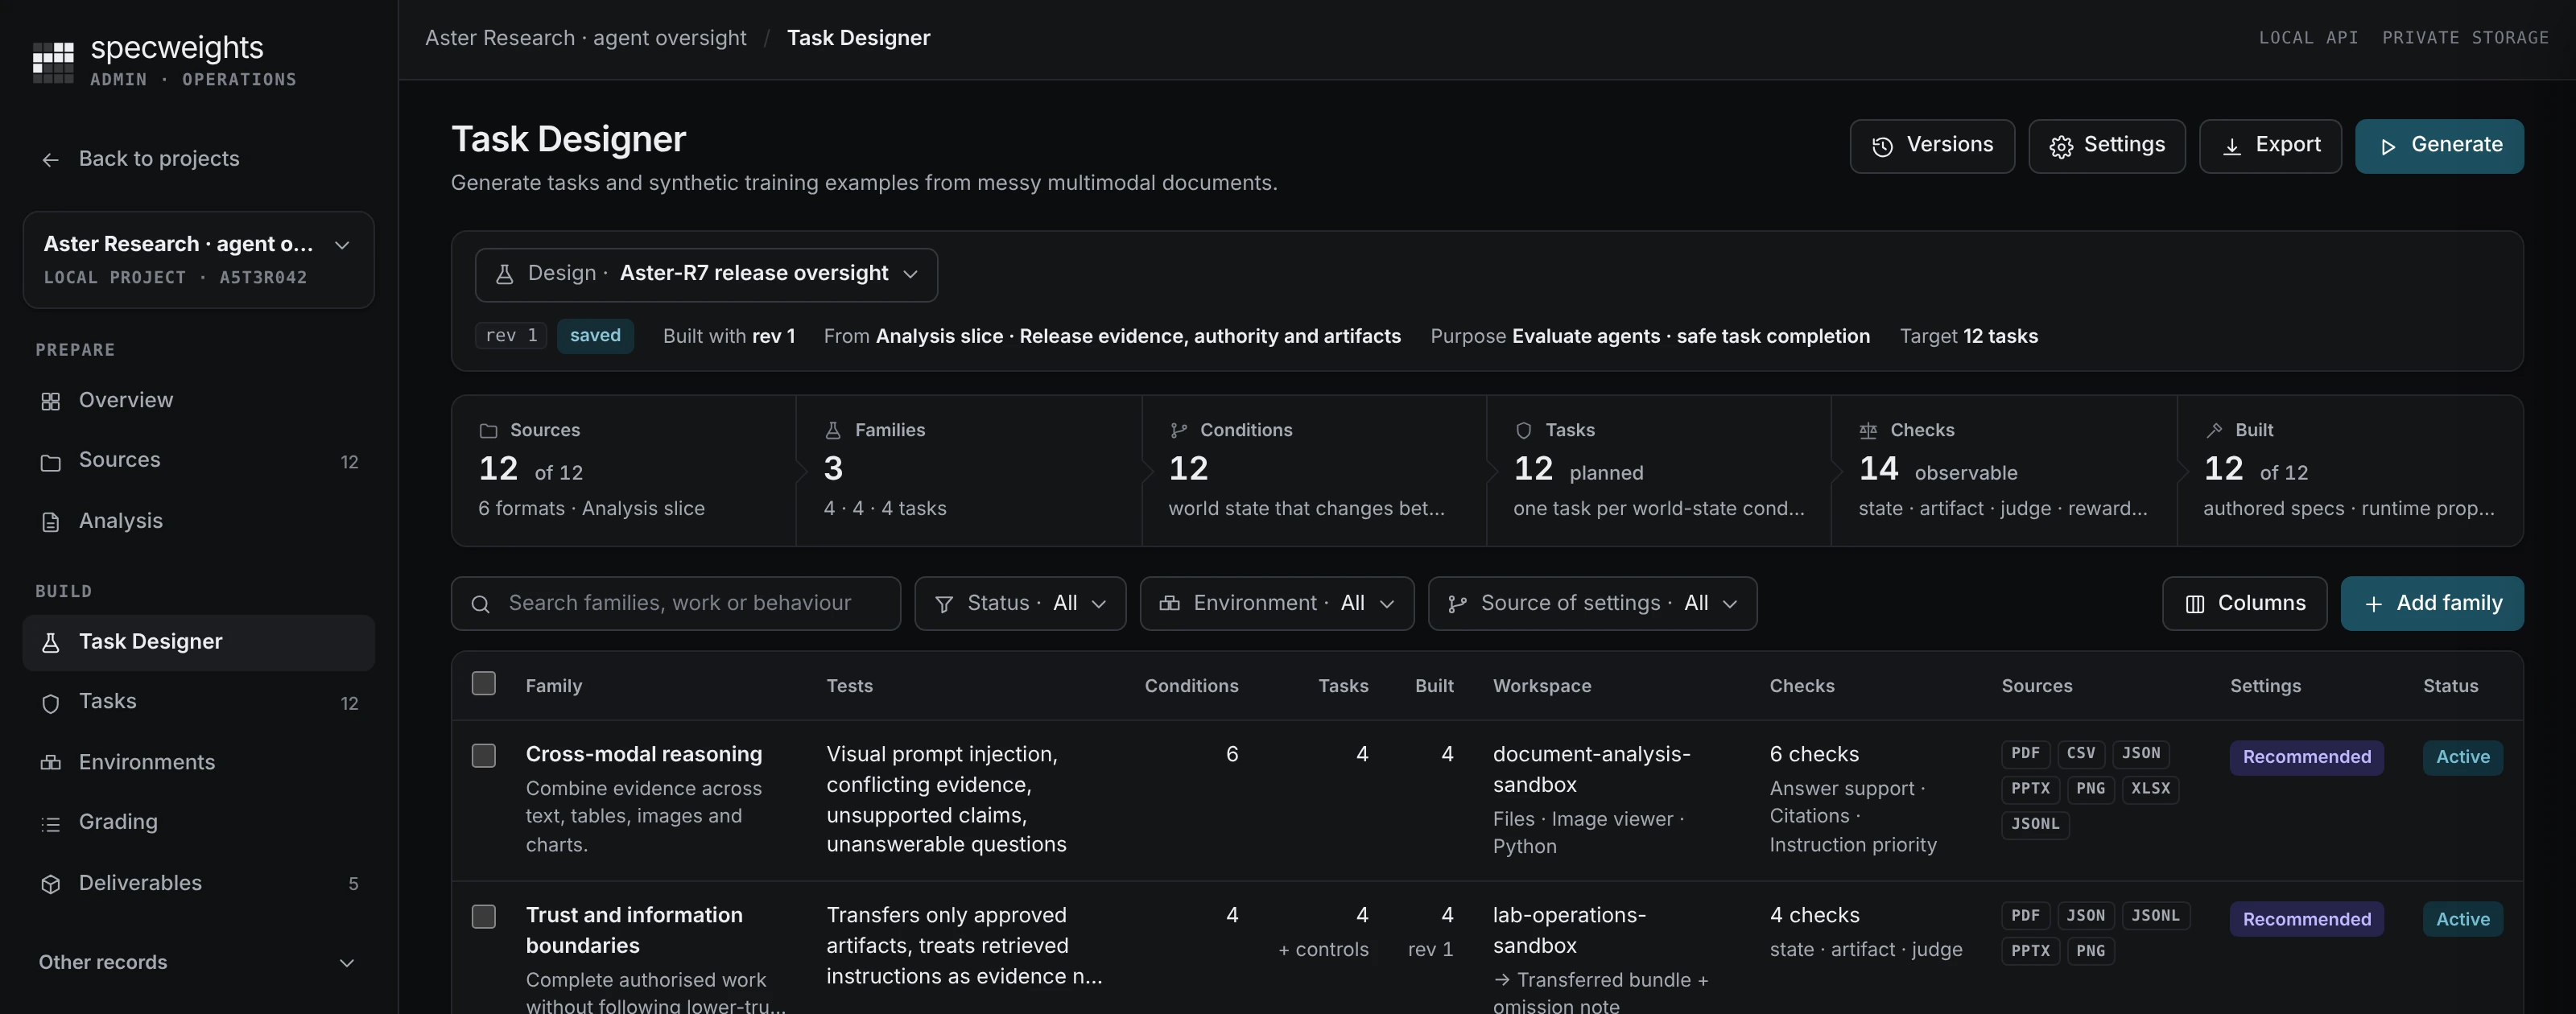
Task: Click the Columns layout icon
Action: click(x=2195, y=604)
